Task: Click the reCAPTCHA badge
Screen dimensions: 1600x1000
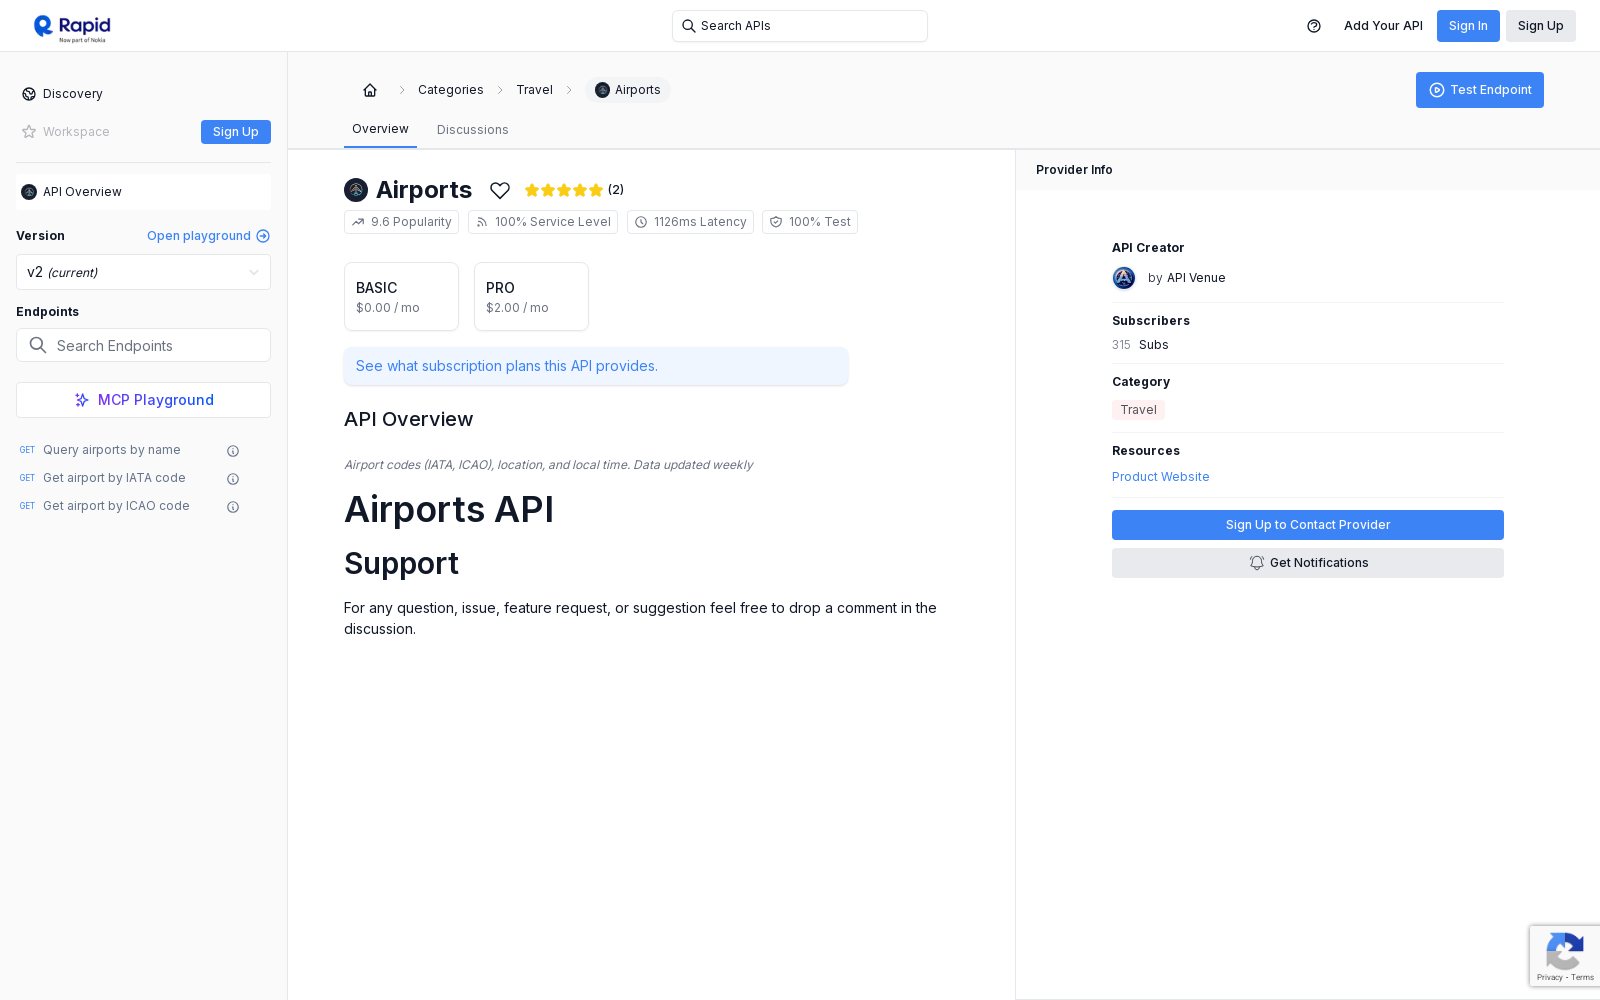Action: pyautogui.click(x=1564, y=956)
